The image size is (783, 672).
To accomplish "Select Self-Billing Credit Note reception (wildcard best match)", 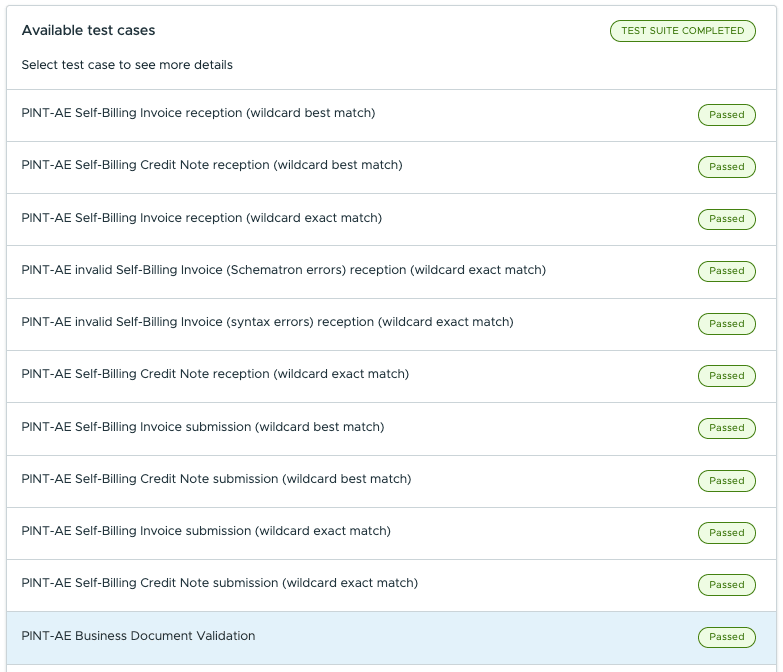I will pos(391,167).
